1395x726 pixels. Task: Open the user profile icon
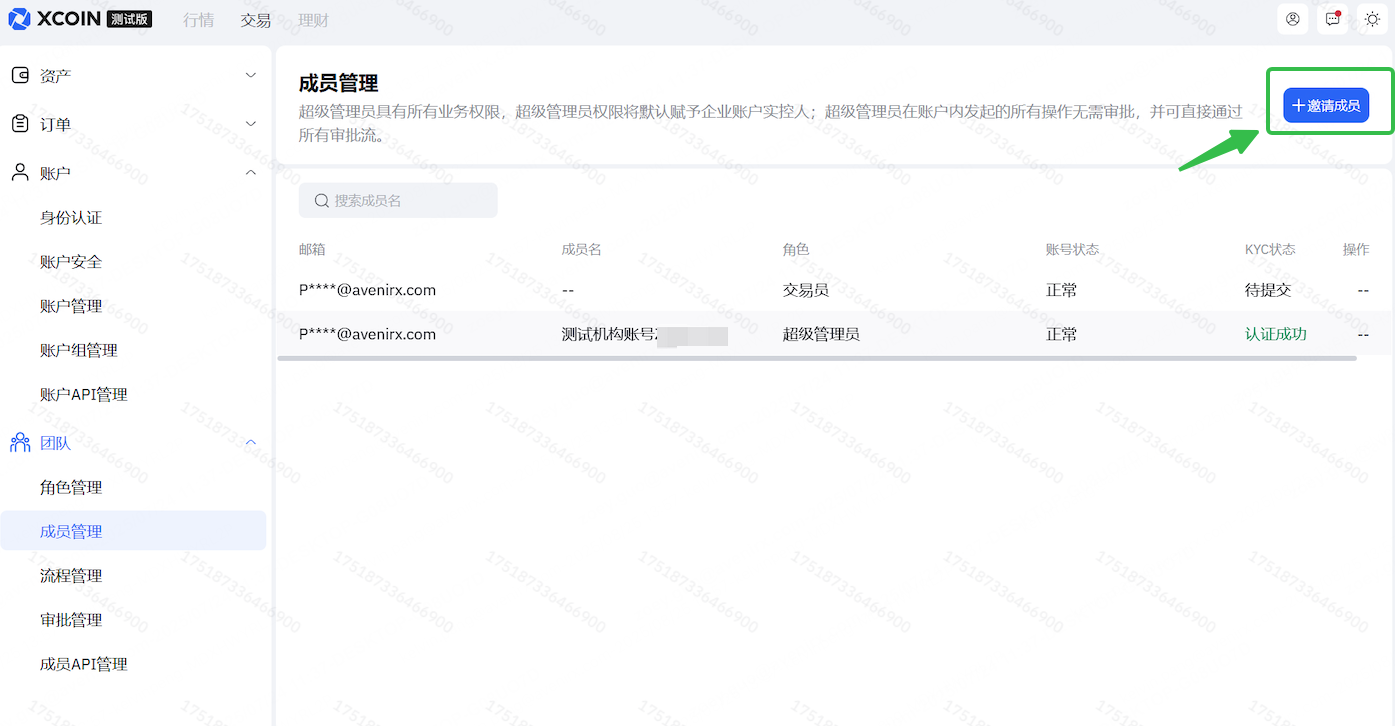1293,19
